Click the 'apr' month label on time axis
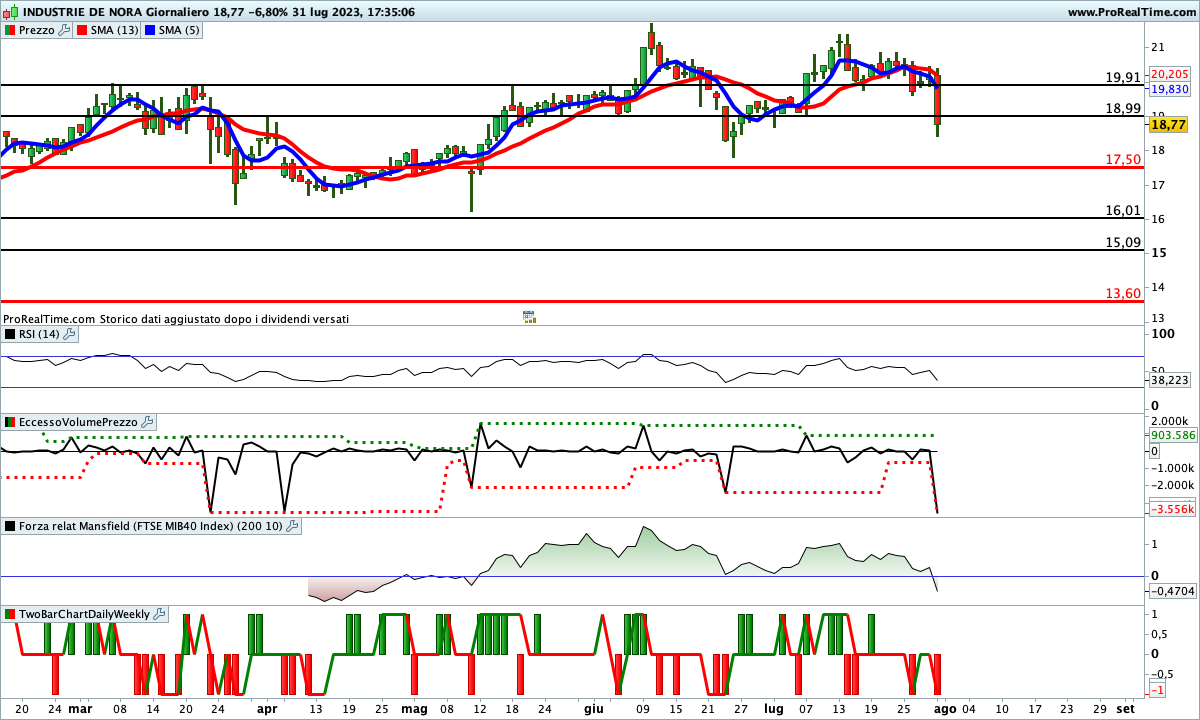This screenshot has height=720, width=1200. click(267, 707)
